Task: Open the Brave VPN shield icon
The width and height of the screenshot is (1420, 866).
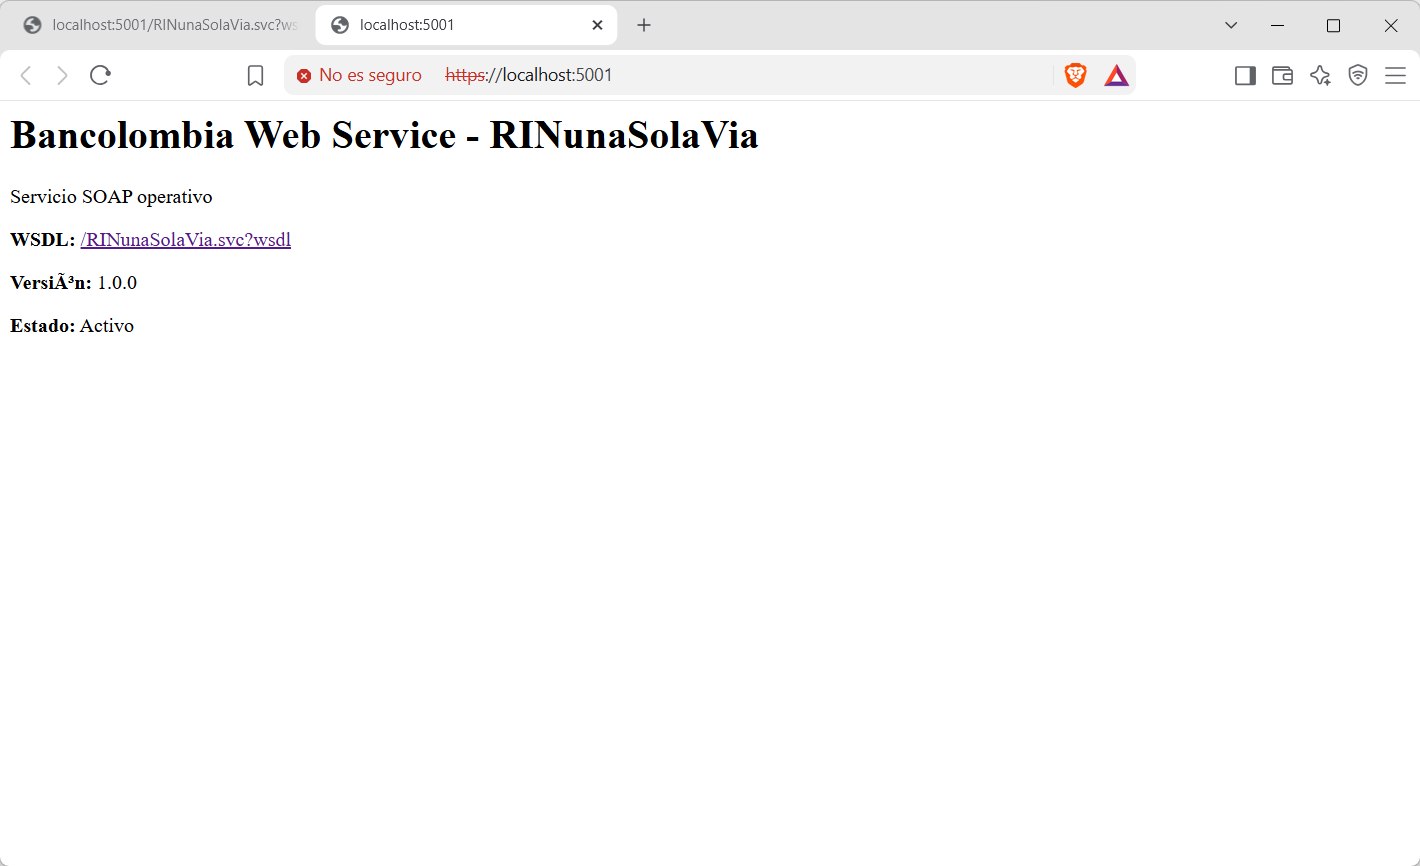Action: click(1357, 75)
